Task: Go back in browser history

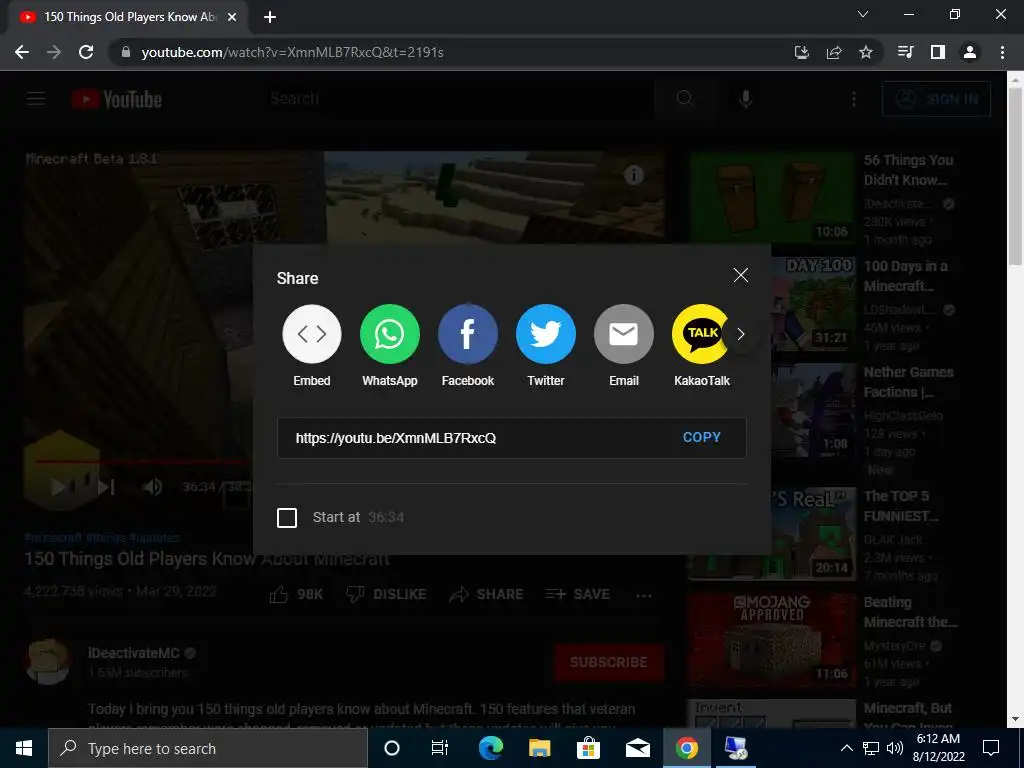Action: [x=22, y=52]
